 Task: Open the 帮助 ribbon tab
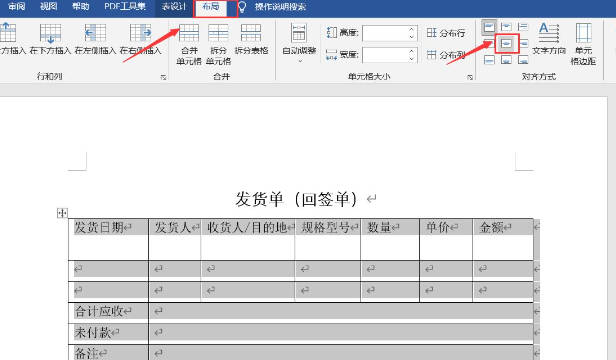[81, 6]
